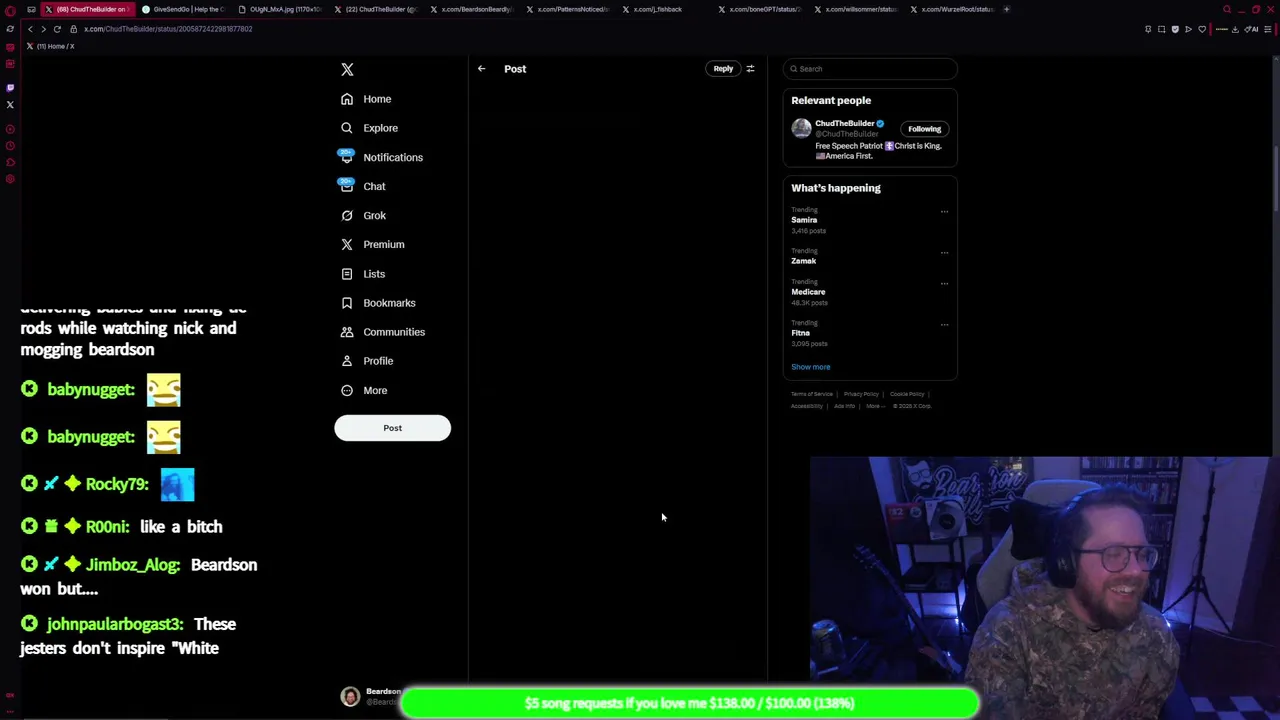1280x720 pixels.
Task: Open the Medicare trending topic
Action: pos(808,292)
